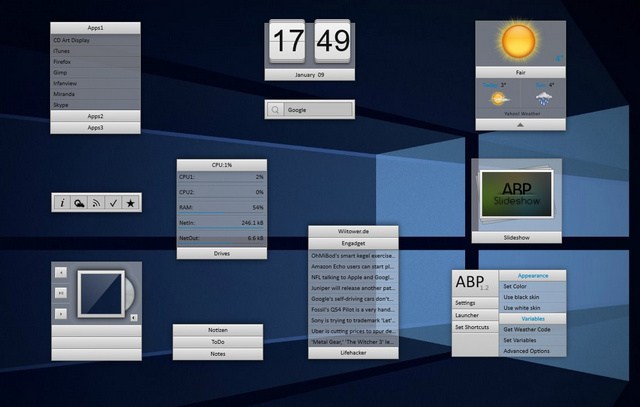The width and height of the screenshot is (640, 407).
Task: Click the star favorites icon
Action: pyautogui.click(x=130, y=203)
